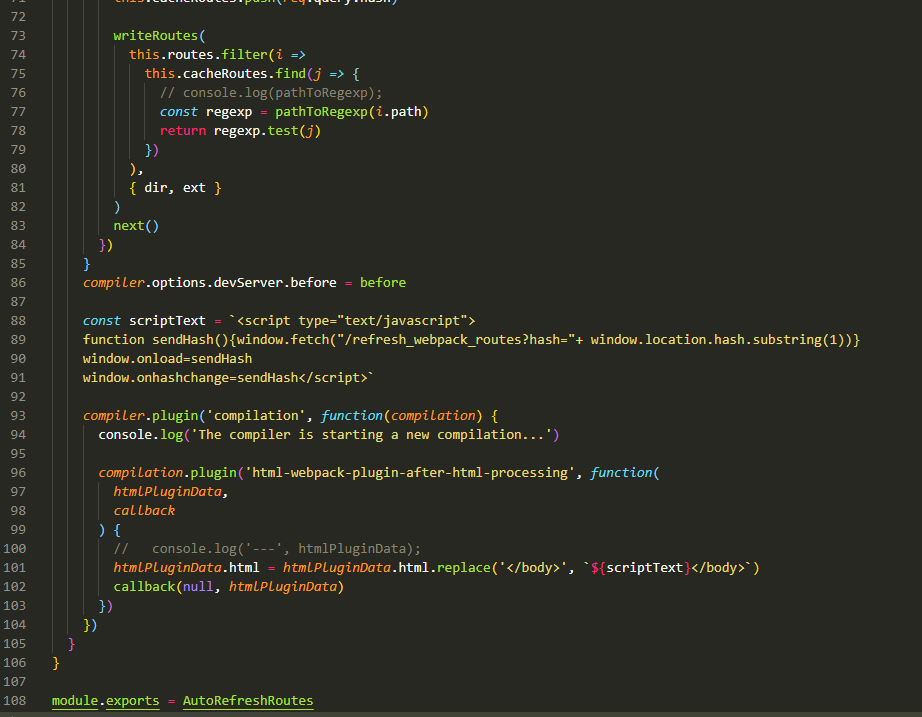
Task: Click callback(null, htmlPluginData) on line 102
Action: coord(228,586)
